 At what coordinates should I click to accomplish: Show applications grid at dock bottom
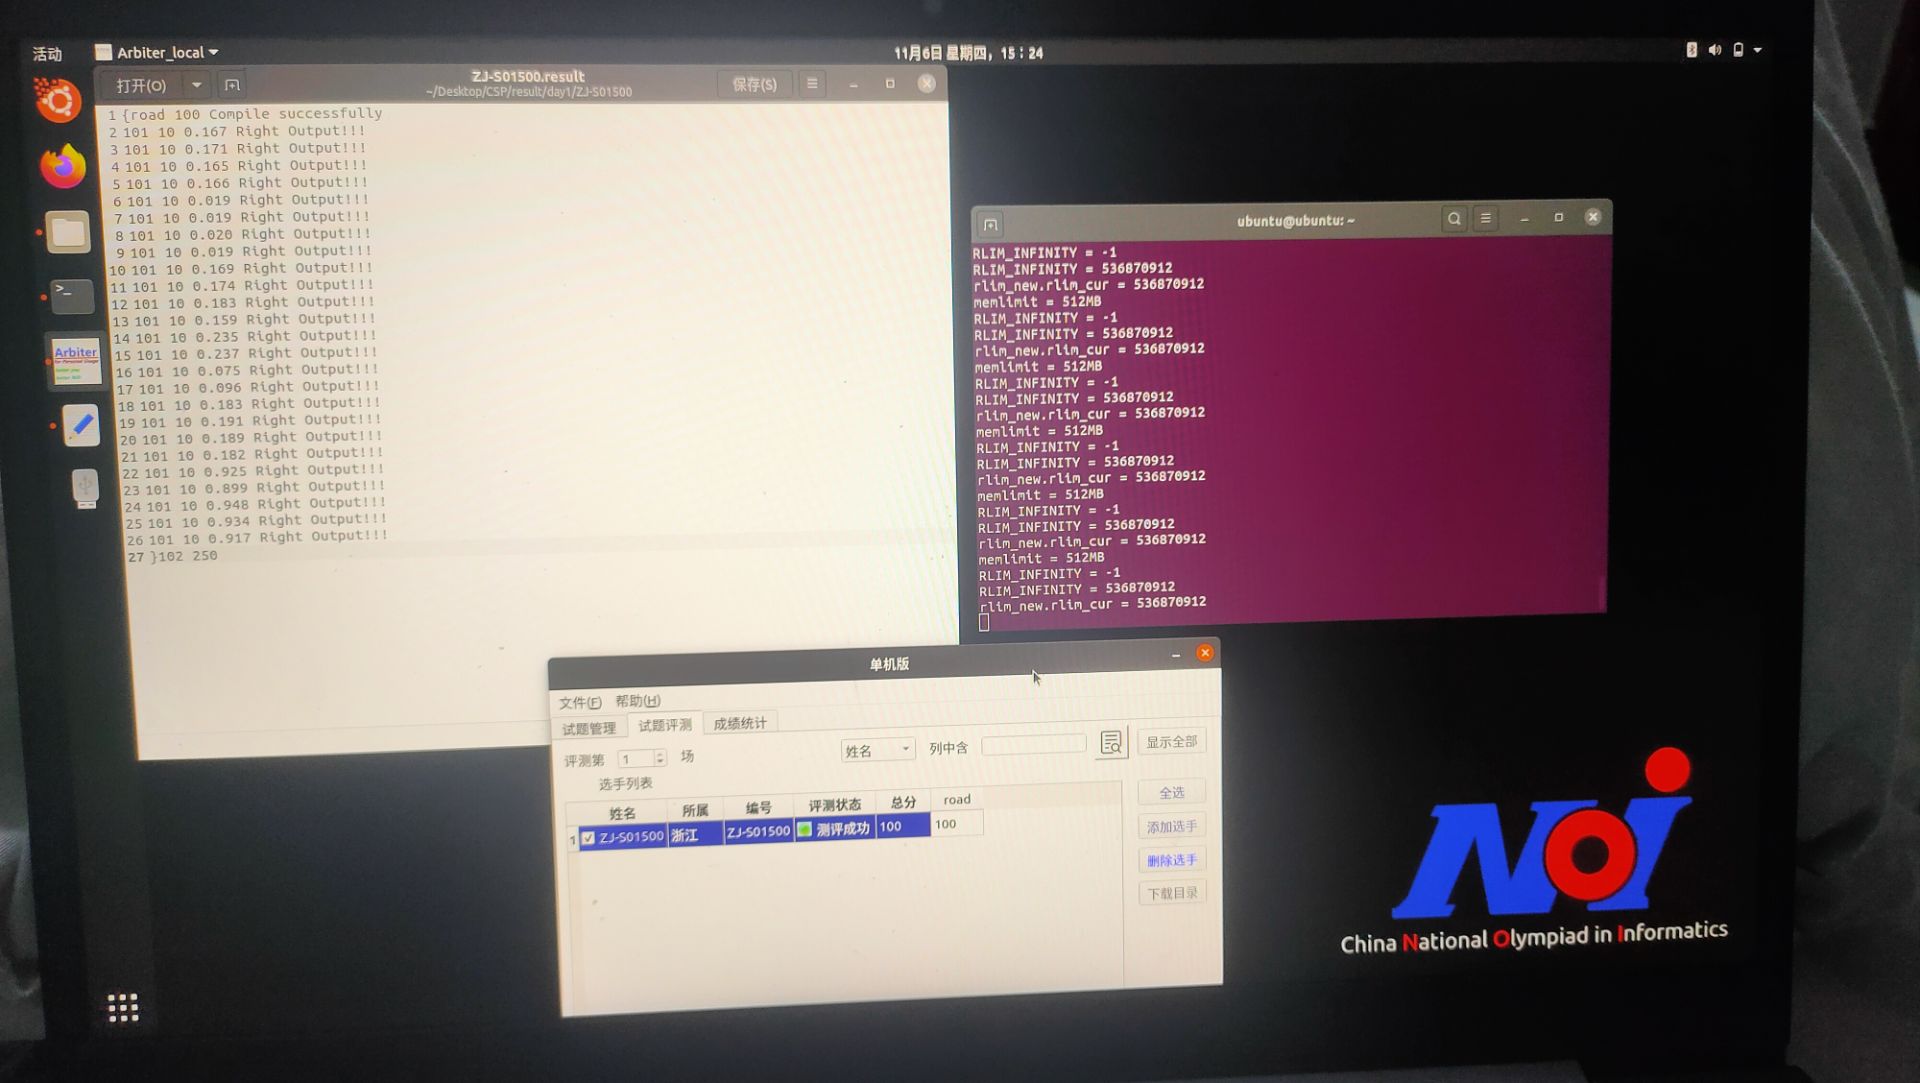(x=123, y=1007)
